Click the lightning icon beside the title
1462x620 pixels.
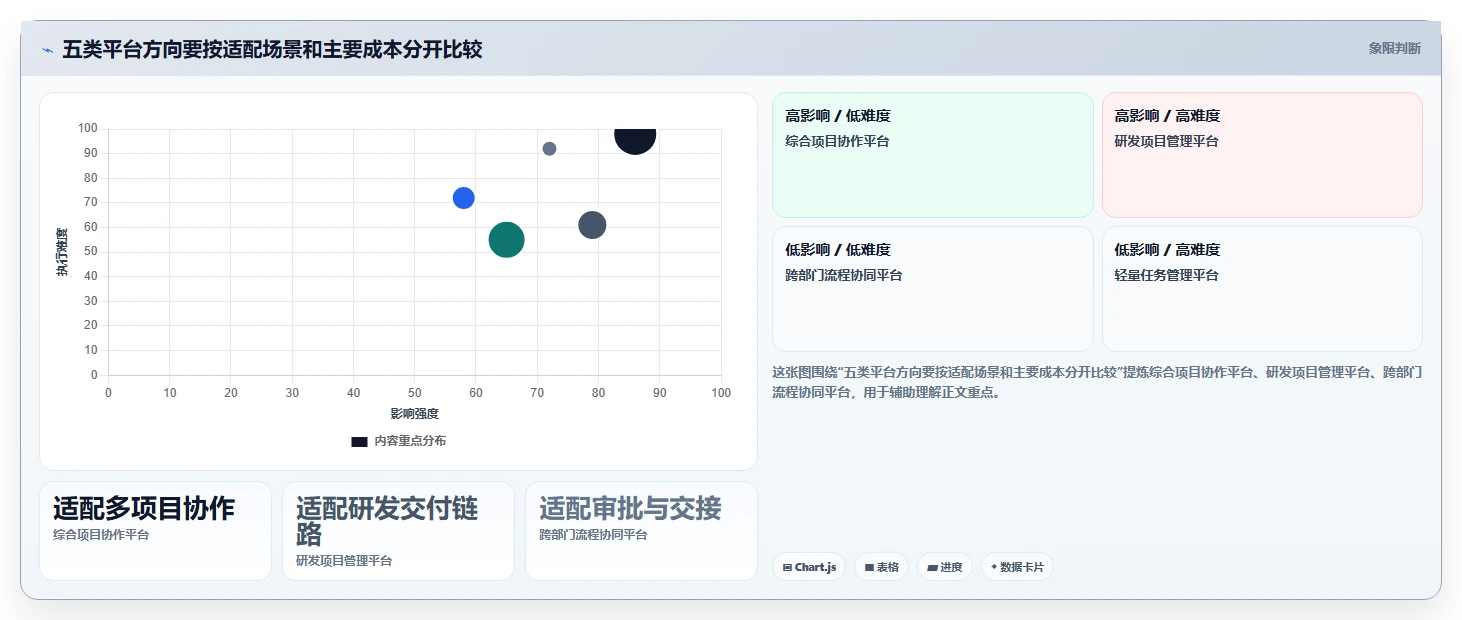[47, 50]
